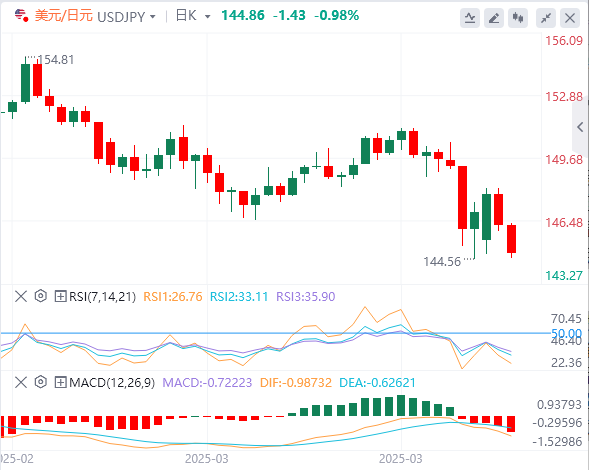Remove the RSI indicator with X
The image size is (589, 470).
21,296
